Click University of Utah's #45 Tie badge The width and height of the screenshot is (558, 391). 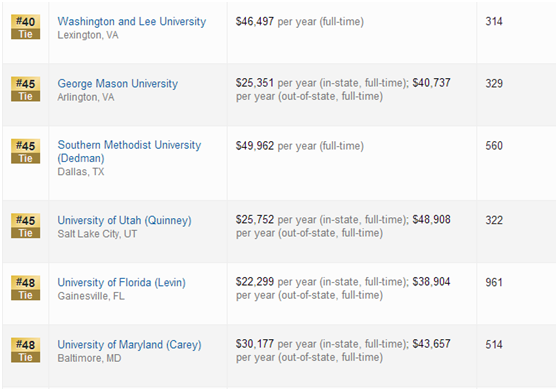click(26, 226)
